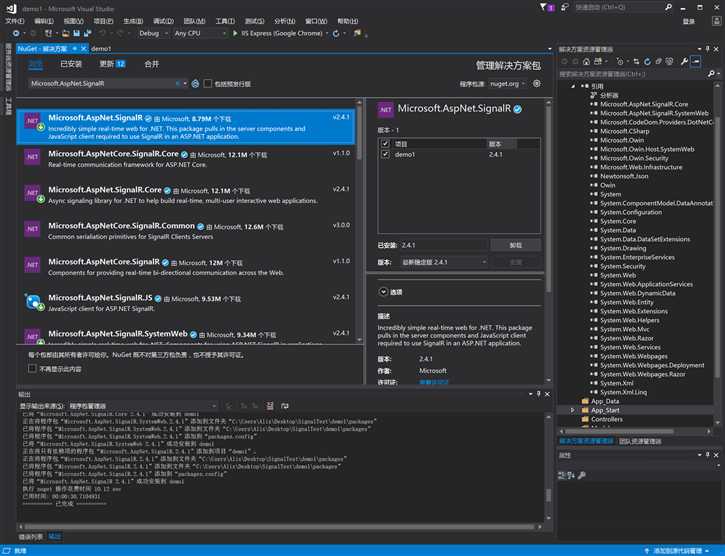725x556 pixels.
Task: Open the Debug configuration dropdown
Action: pos(152,33)
